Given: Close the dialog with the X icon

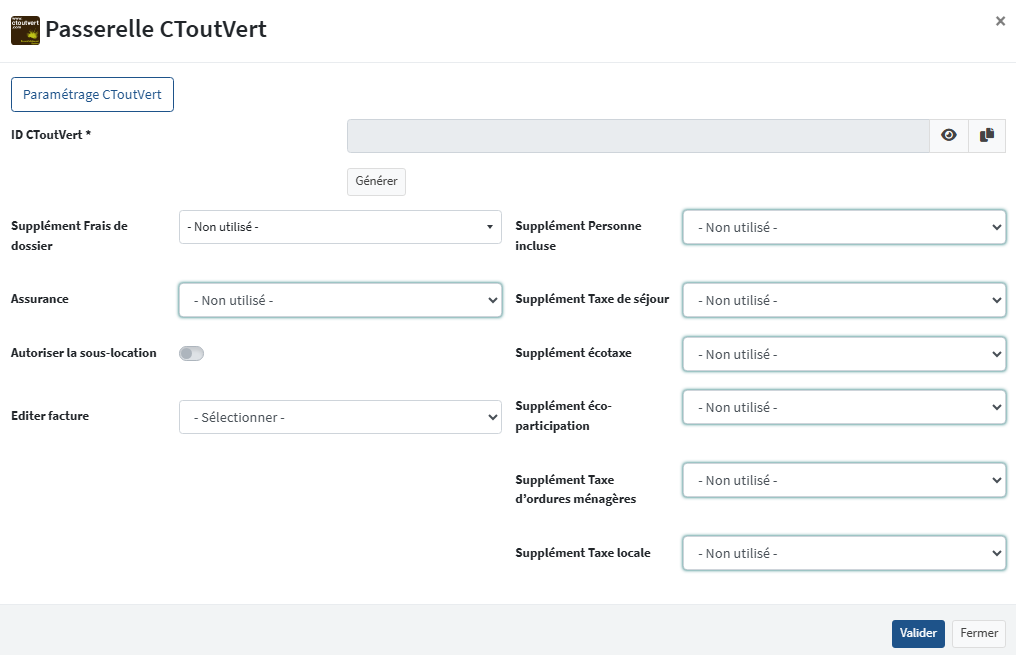Looking at the screenshot, I should [1000, 21].
